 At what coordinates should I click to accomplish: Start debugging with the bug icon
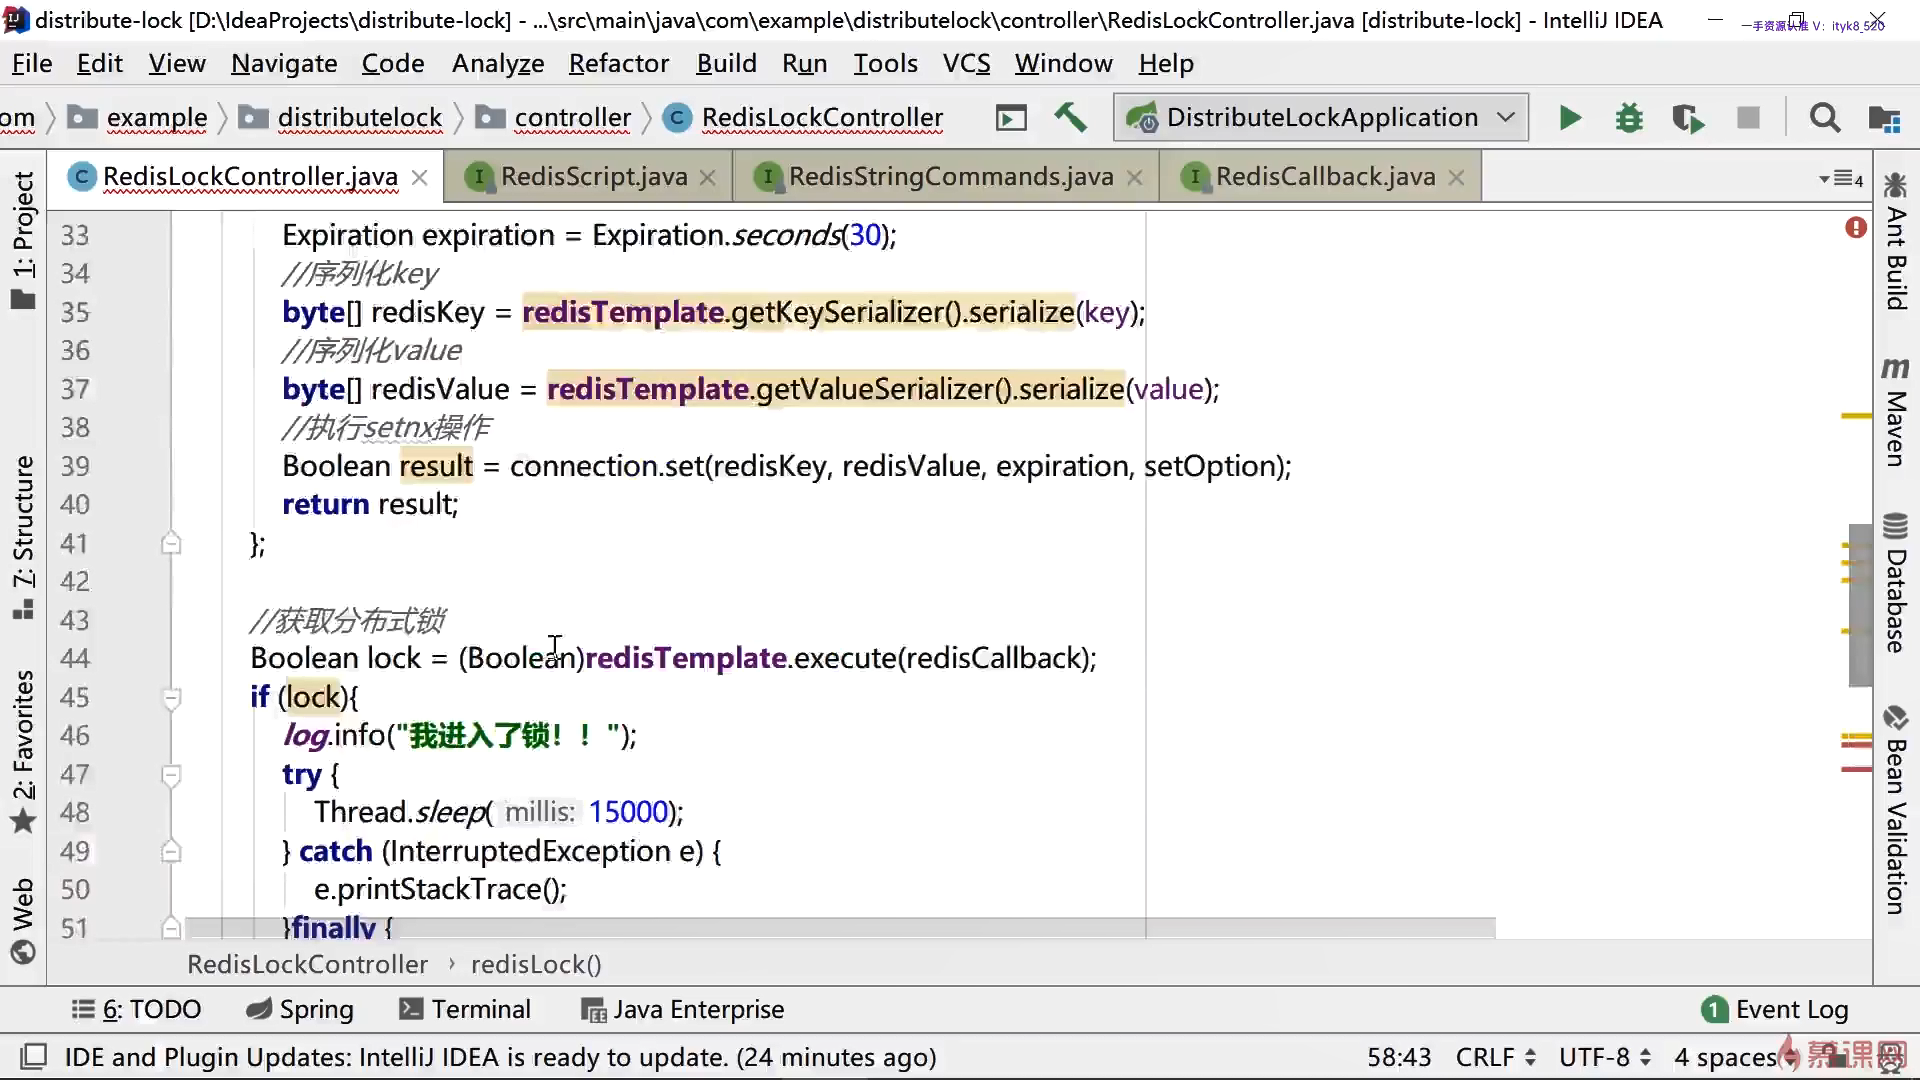point(1629,118)
